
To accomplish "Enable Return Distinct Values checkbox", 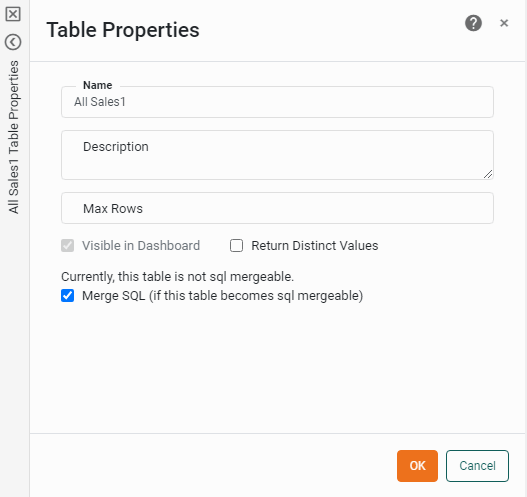I will (237, 246).
